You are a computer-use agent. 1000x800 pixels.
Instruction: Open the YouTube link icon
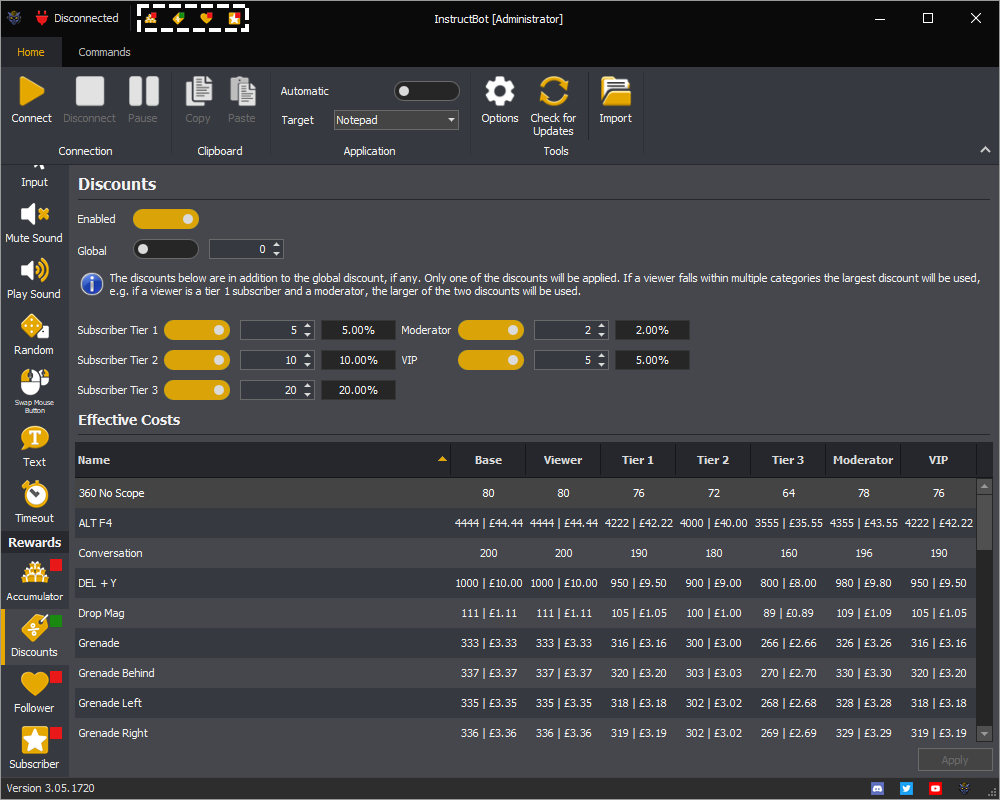[935, 789]
